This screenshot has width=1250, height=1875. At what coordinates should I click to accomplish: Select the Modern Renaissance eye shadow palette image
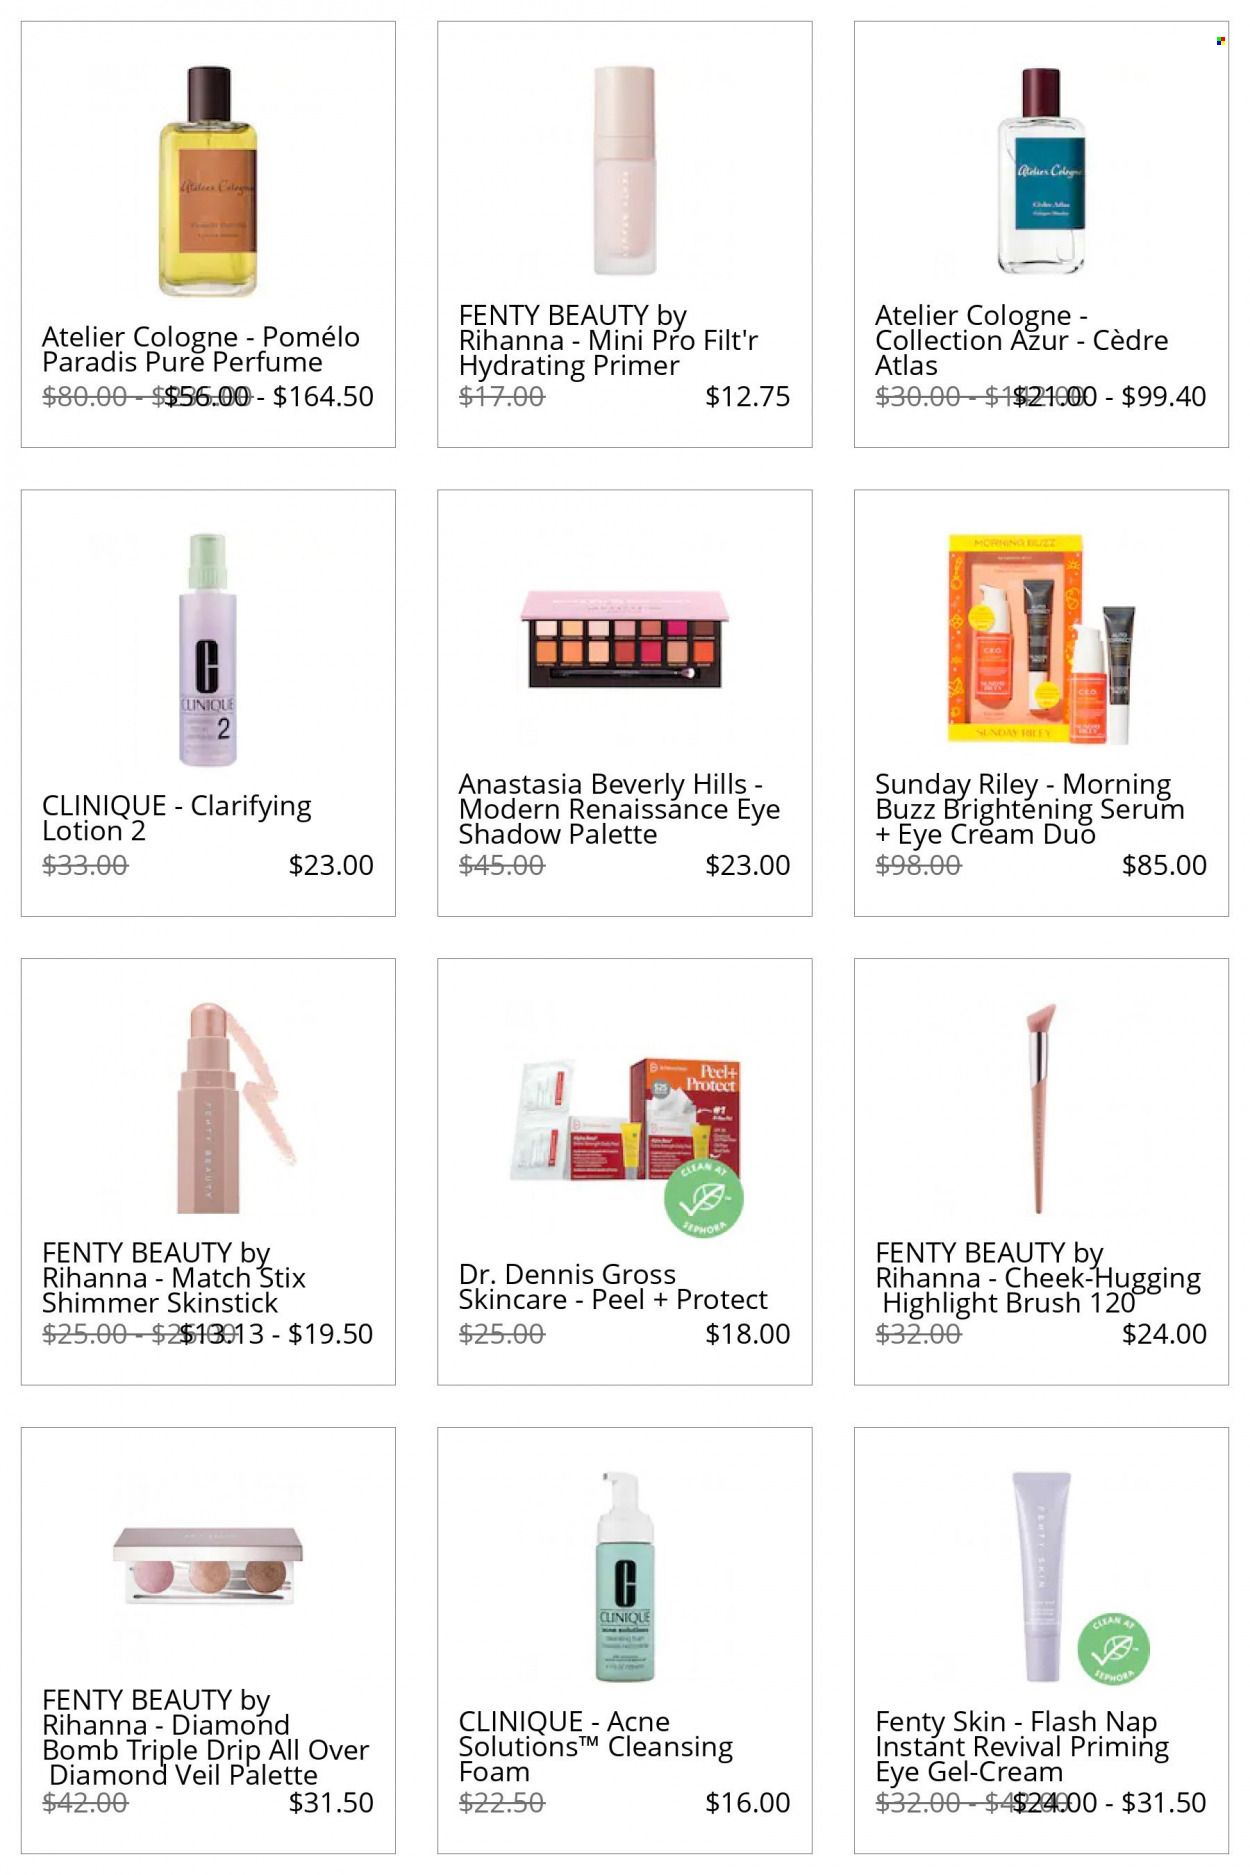[x=624, y=639]
